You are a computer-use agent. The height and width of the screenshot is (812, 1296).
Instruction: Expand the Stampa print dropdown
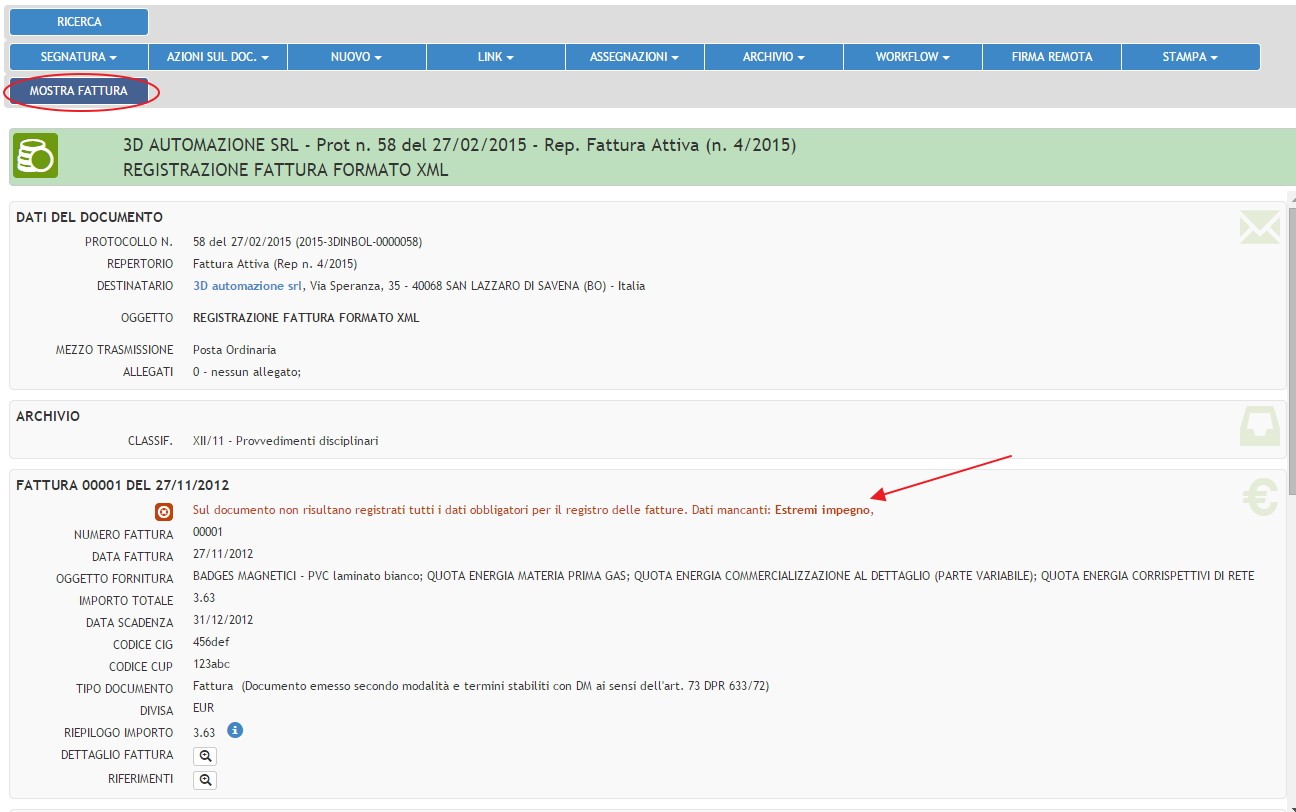point(1190,57)
